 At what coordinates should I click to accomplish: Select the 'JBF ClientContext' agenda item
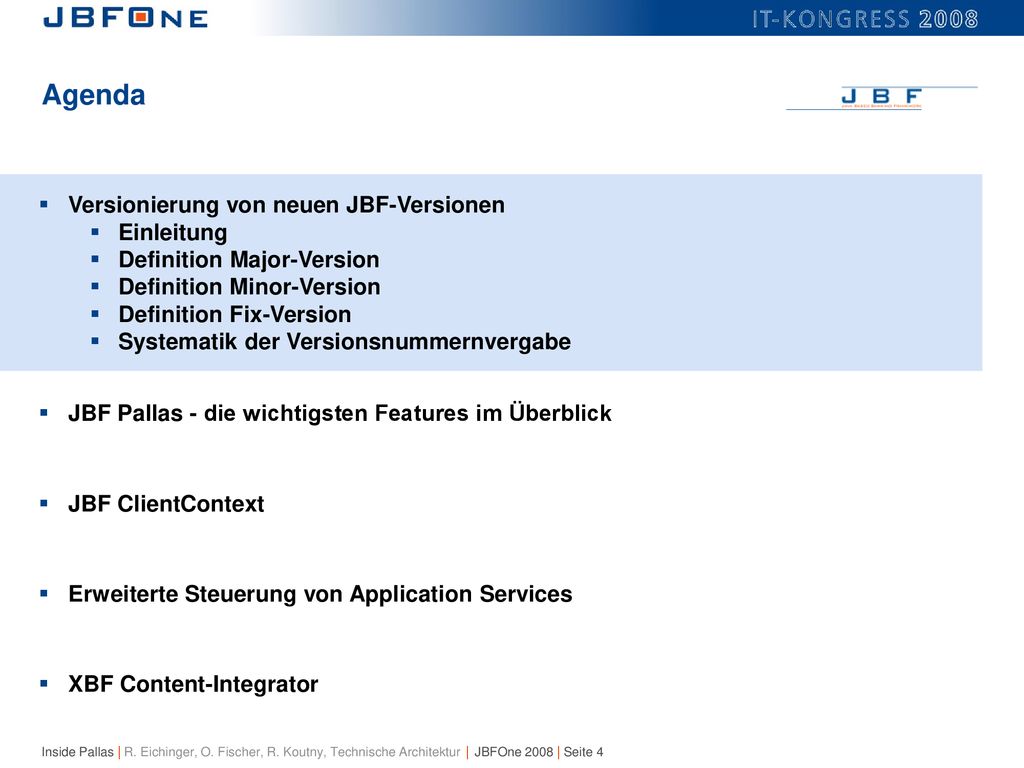point(167,504)
